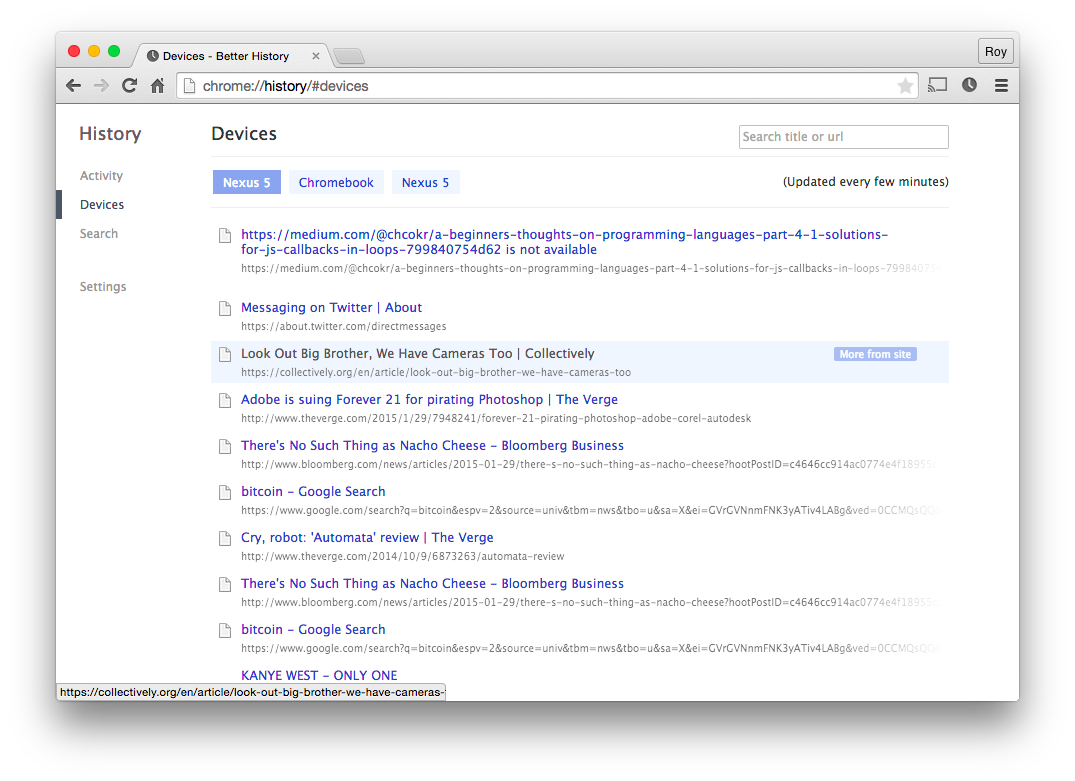
Task: Click the page icon beside Adobe is suing Forever 21
Action: coord(225,400)
